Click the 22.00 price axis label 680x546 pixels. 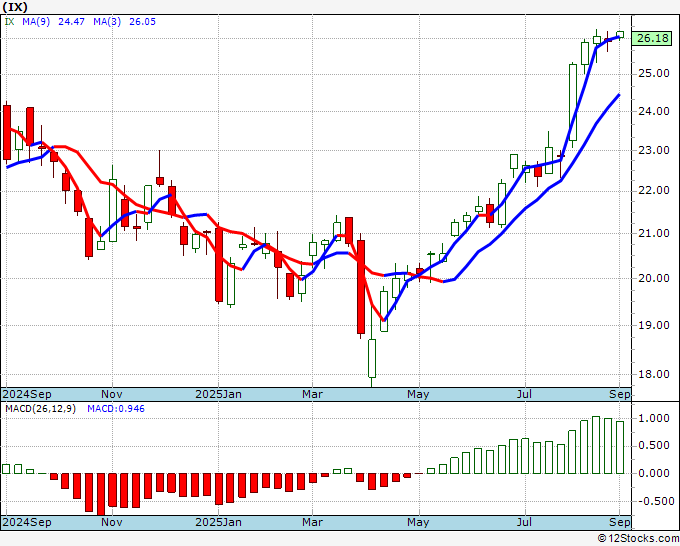tap(654, 190)
